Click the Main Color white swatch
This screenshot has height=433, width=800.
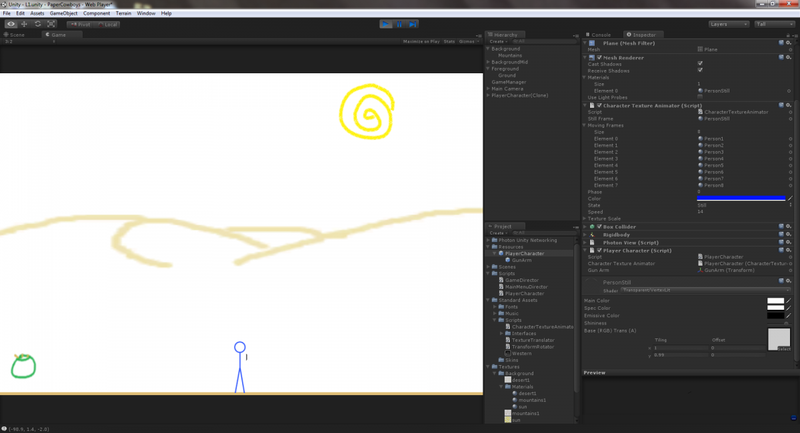click(776, 301)
